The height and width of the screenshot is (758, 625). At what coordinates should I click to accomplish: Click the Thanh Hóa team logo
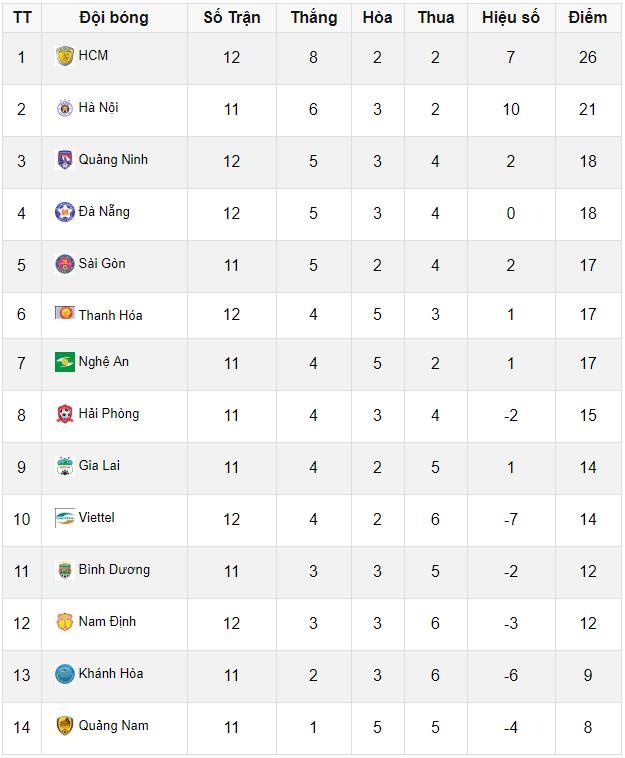click(x=65, y=314)
